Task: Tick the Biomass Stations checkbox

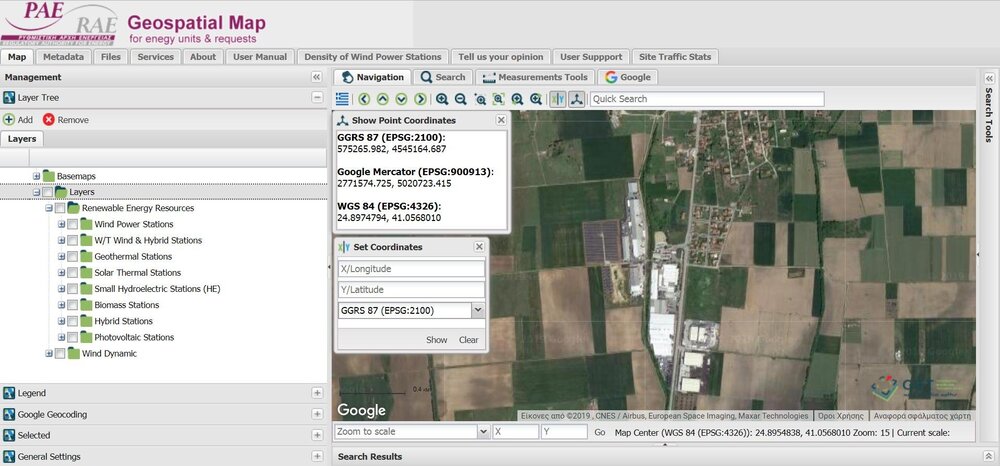Action: tap(72, 305)
